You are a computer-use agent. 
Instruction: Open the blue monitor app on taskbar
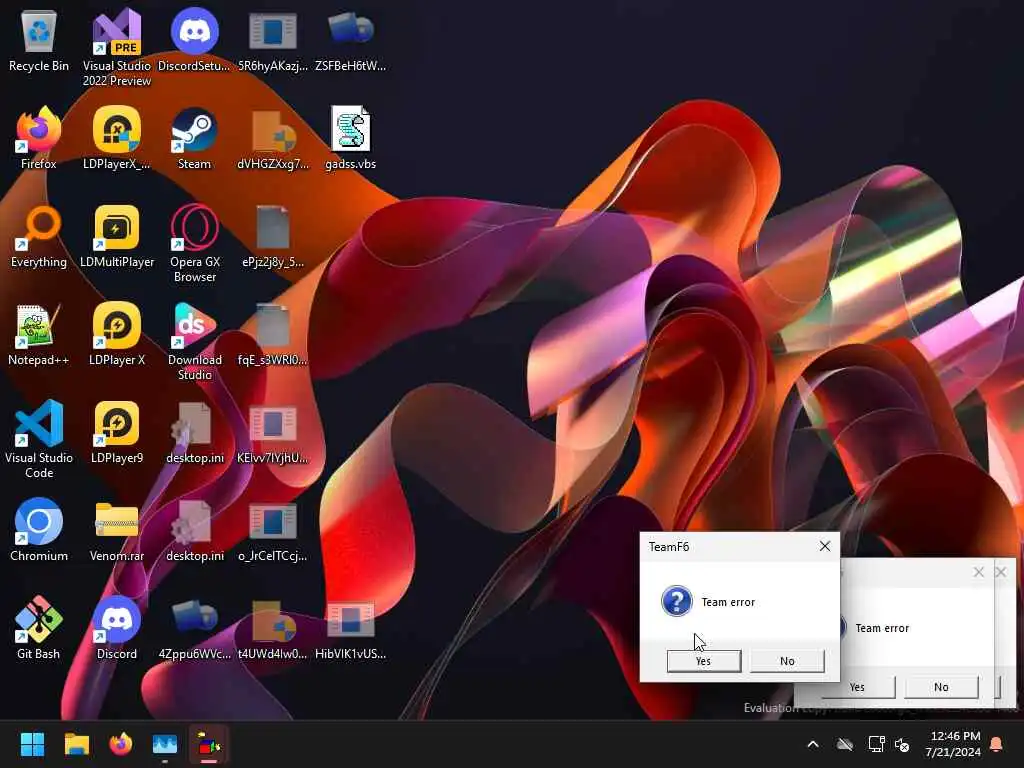click(x=165, y=744)
